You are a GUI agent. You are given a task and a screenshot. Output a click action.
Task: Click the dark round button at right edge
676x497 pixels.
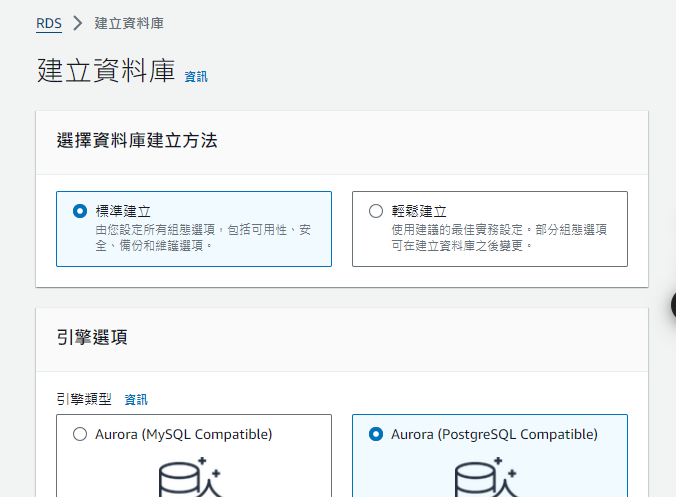673,305
